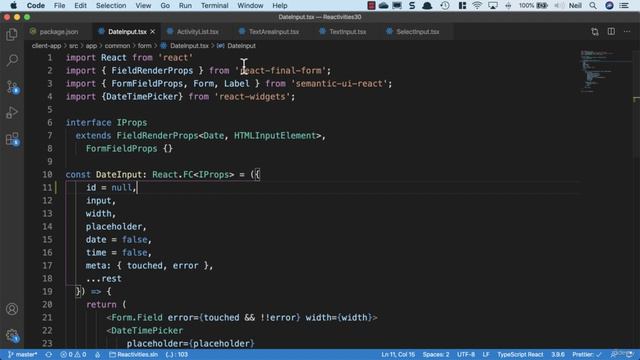This screenshot has width=640, height=360.
Task: Click line number 10 in gutter
Action: (x=47, y=174)
